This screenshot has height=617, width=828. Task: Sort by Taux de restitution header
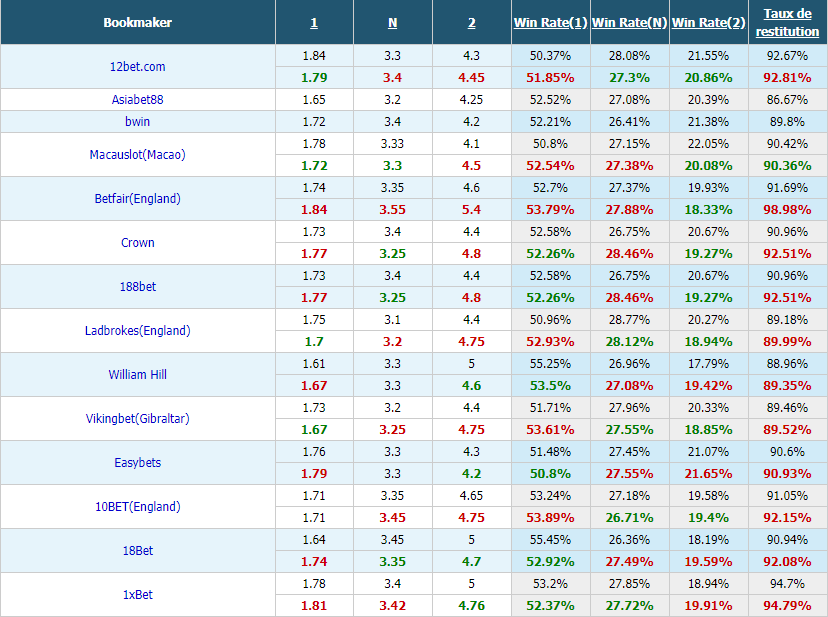787,23
